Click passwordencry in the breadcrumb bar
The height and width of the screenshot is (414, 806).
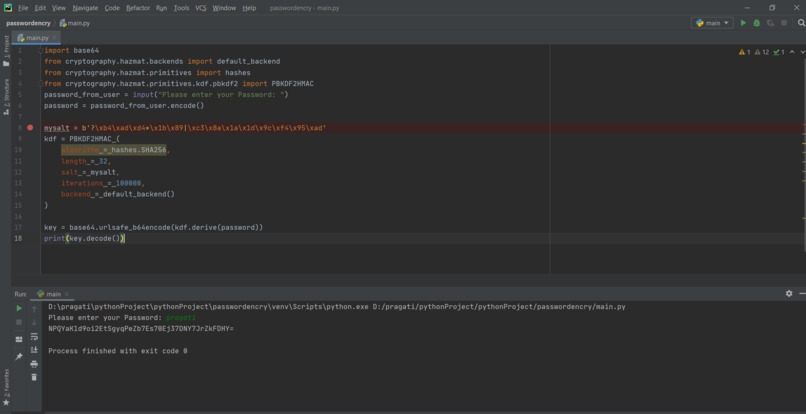[x=28, y=23]
